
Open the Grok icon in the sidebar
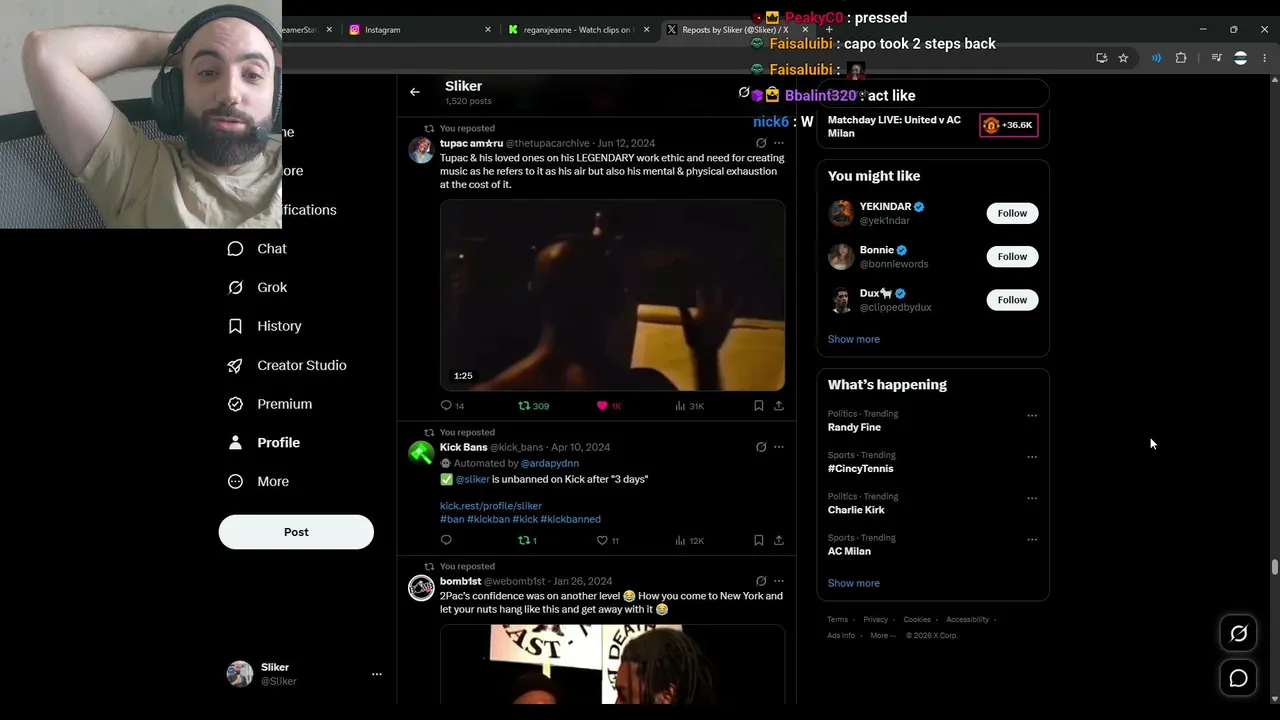235,287
